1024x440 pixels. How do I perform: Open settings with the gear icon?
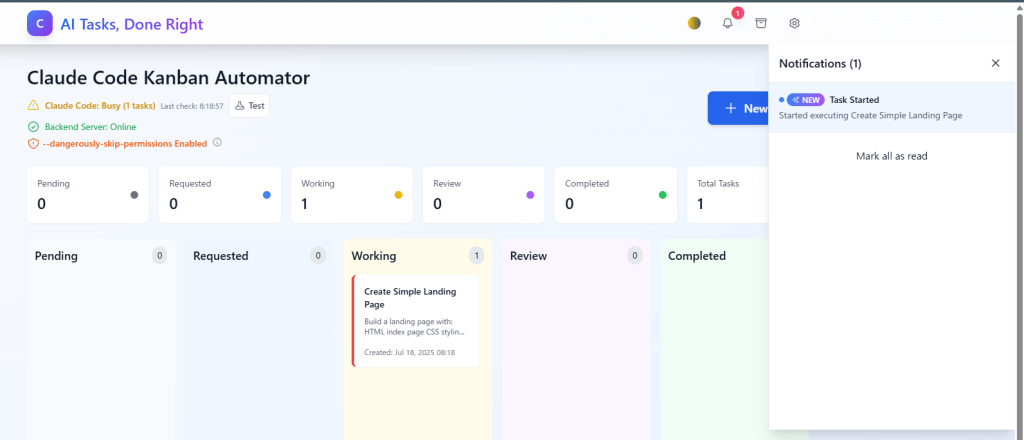tap(794, 24)
